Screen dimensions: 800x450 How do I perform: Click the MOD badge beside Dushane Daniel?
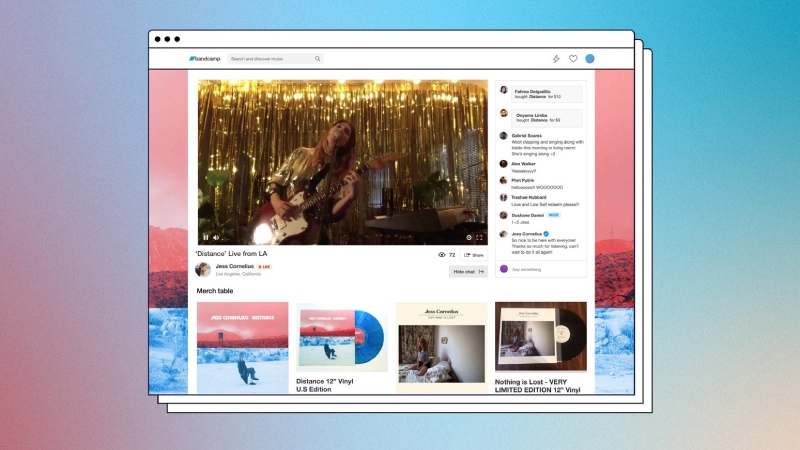point(554,215)
